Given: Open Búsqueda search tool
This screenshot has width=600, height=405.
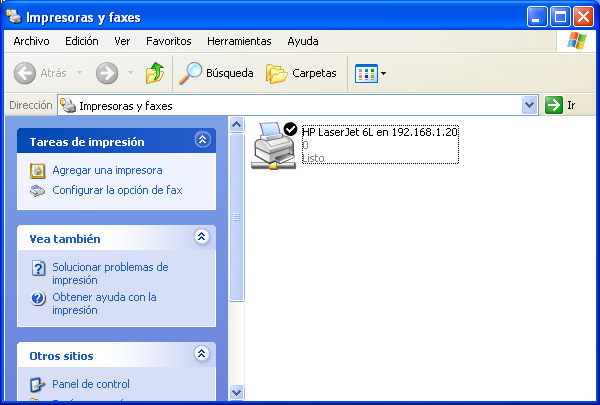Looking at the screenshot, I should point(216,73).
